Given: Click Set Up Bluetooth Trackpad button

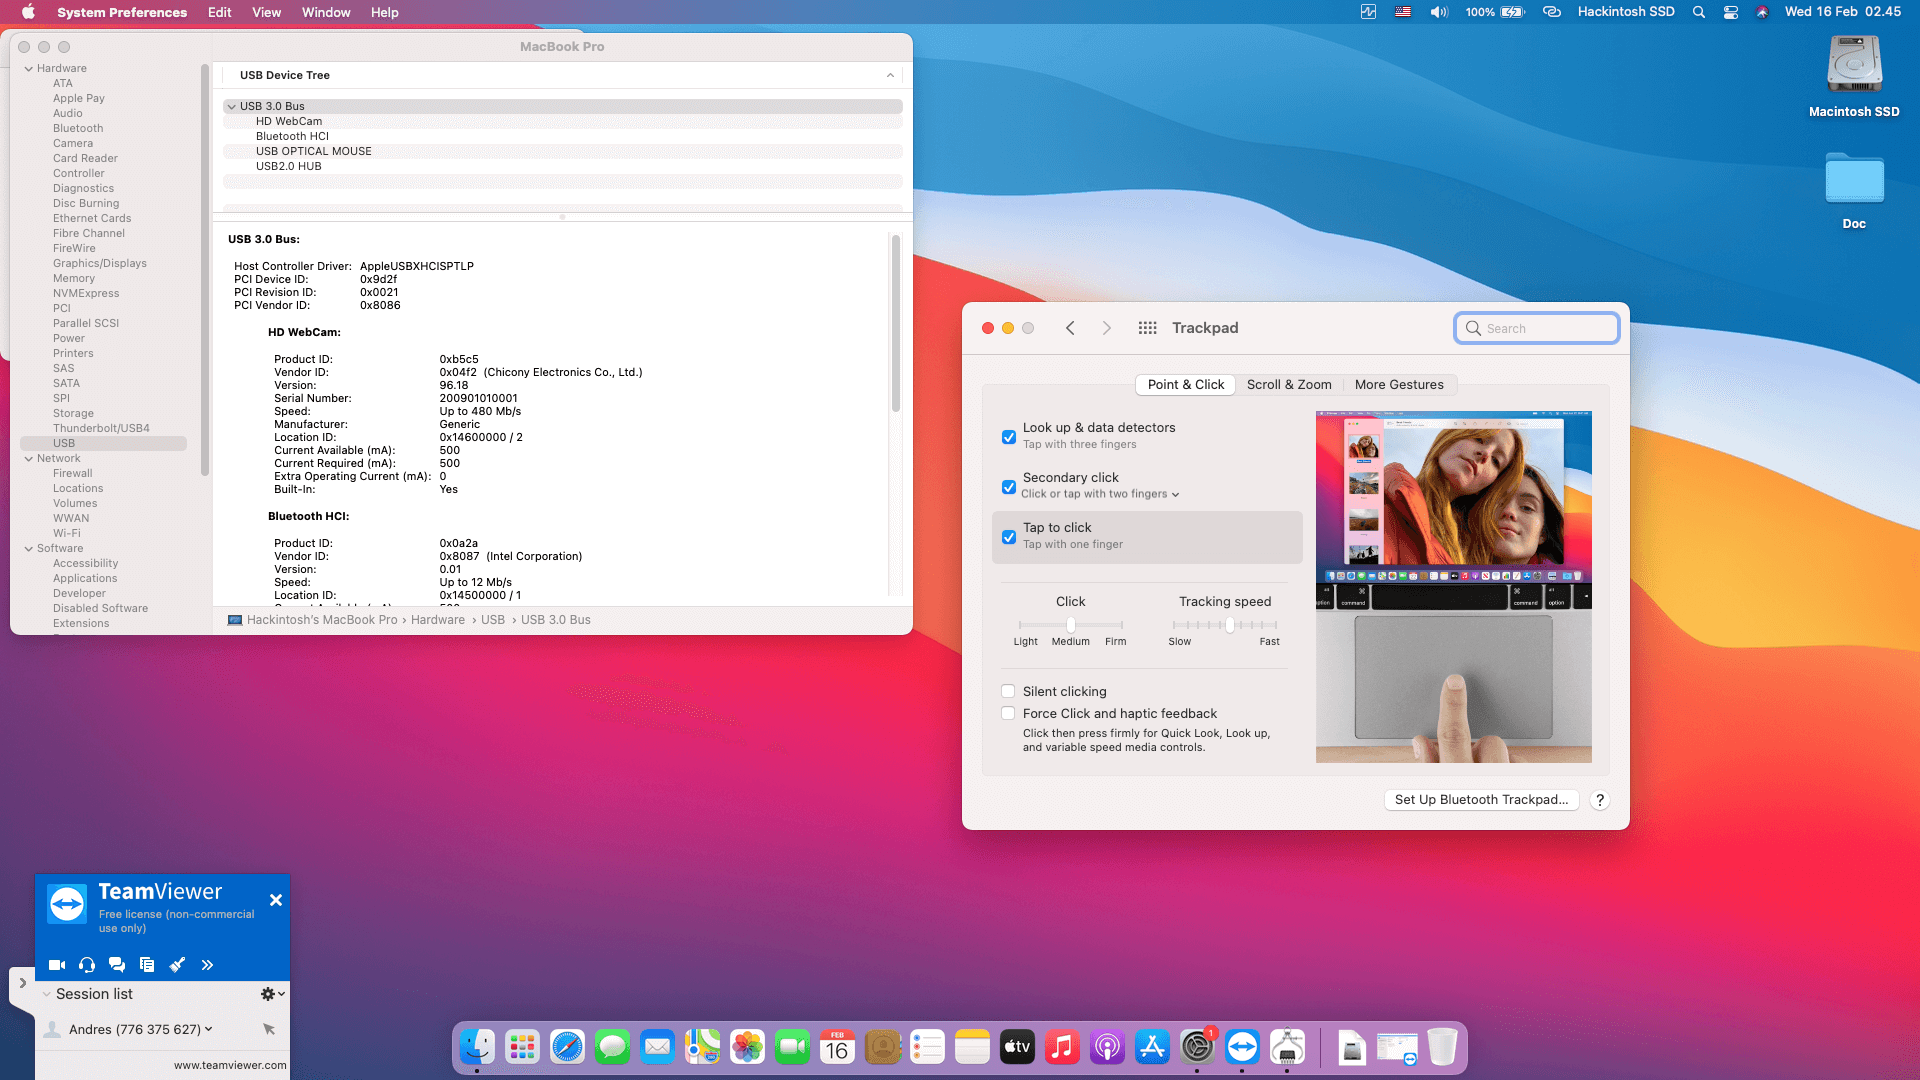Looking at the screenshot, I should [x=1481, y=800].
